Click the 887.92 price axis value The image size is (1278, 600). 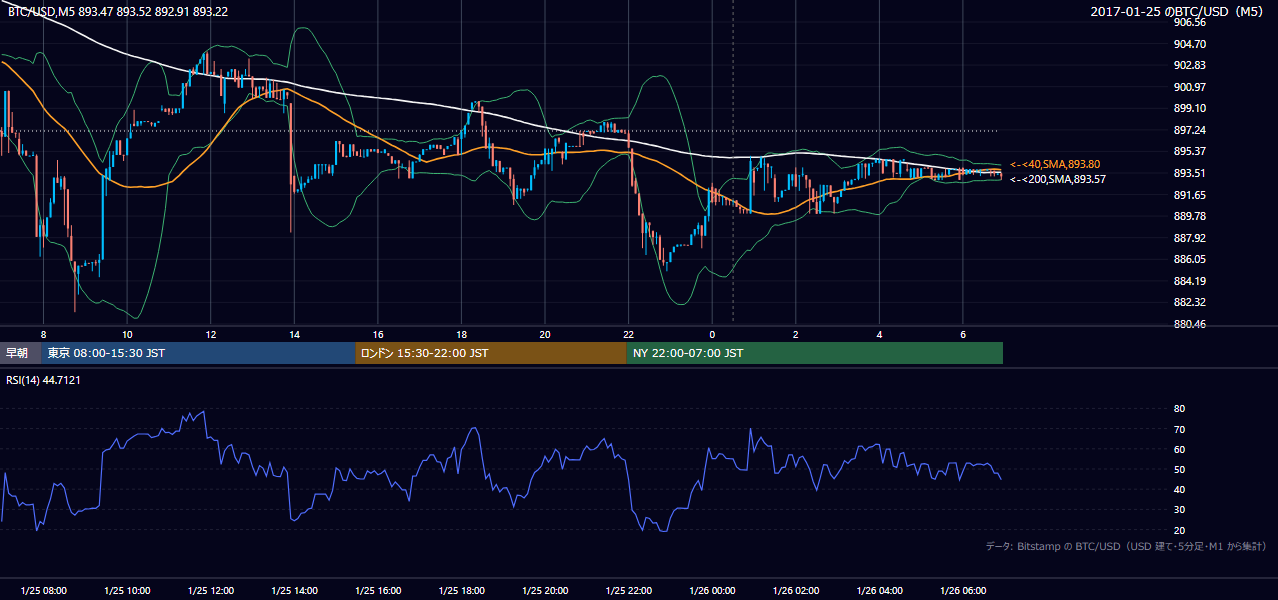[x=1189, y=238]
